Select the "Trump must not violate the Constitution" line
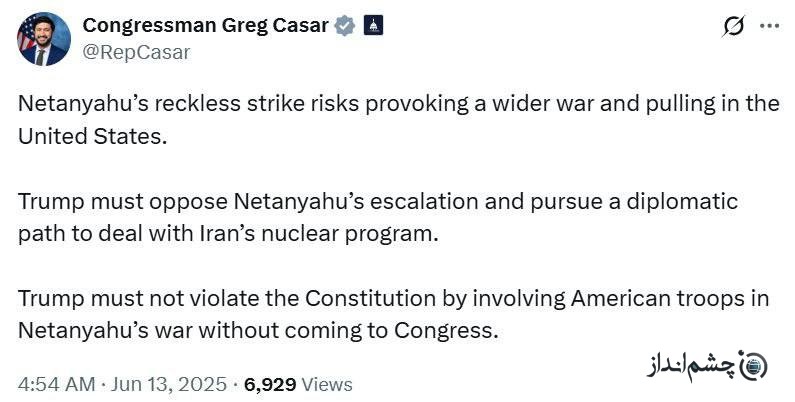The width and height of the screenshot is (795, 402). pyautogui.click(x=393, y=299)
